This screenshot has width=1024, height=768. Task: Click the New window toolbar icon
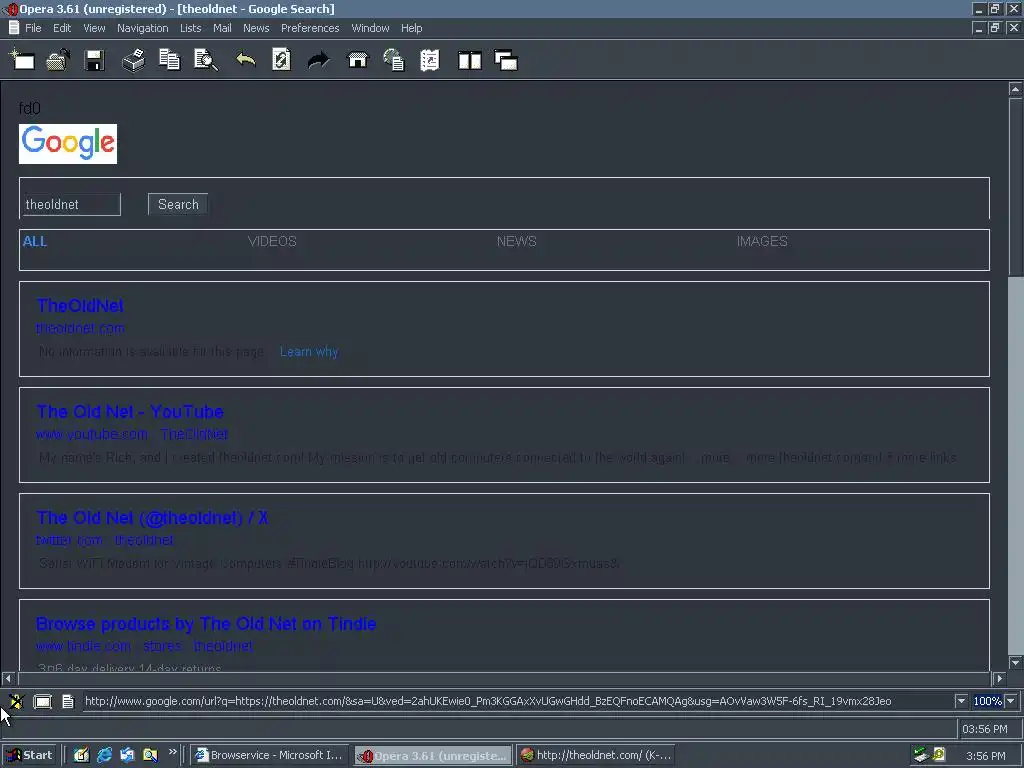(x=22, y=60)
